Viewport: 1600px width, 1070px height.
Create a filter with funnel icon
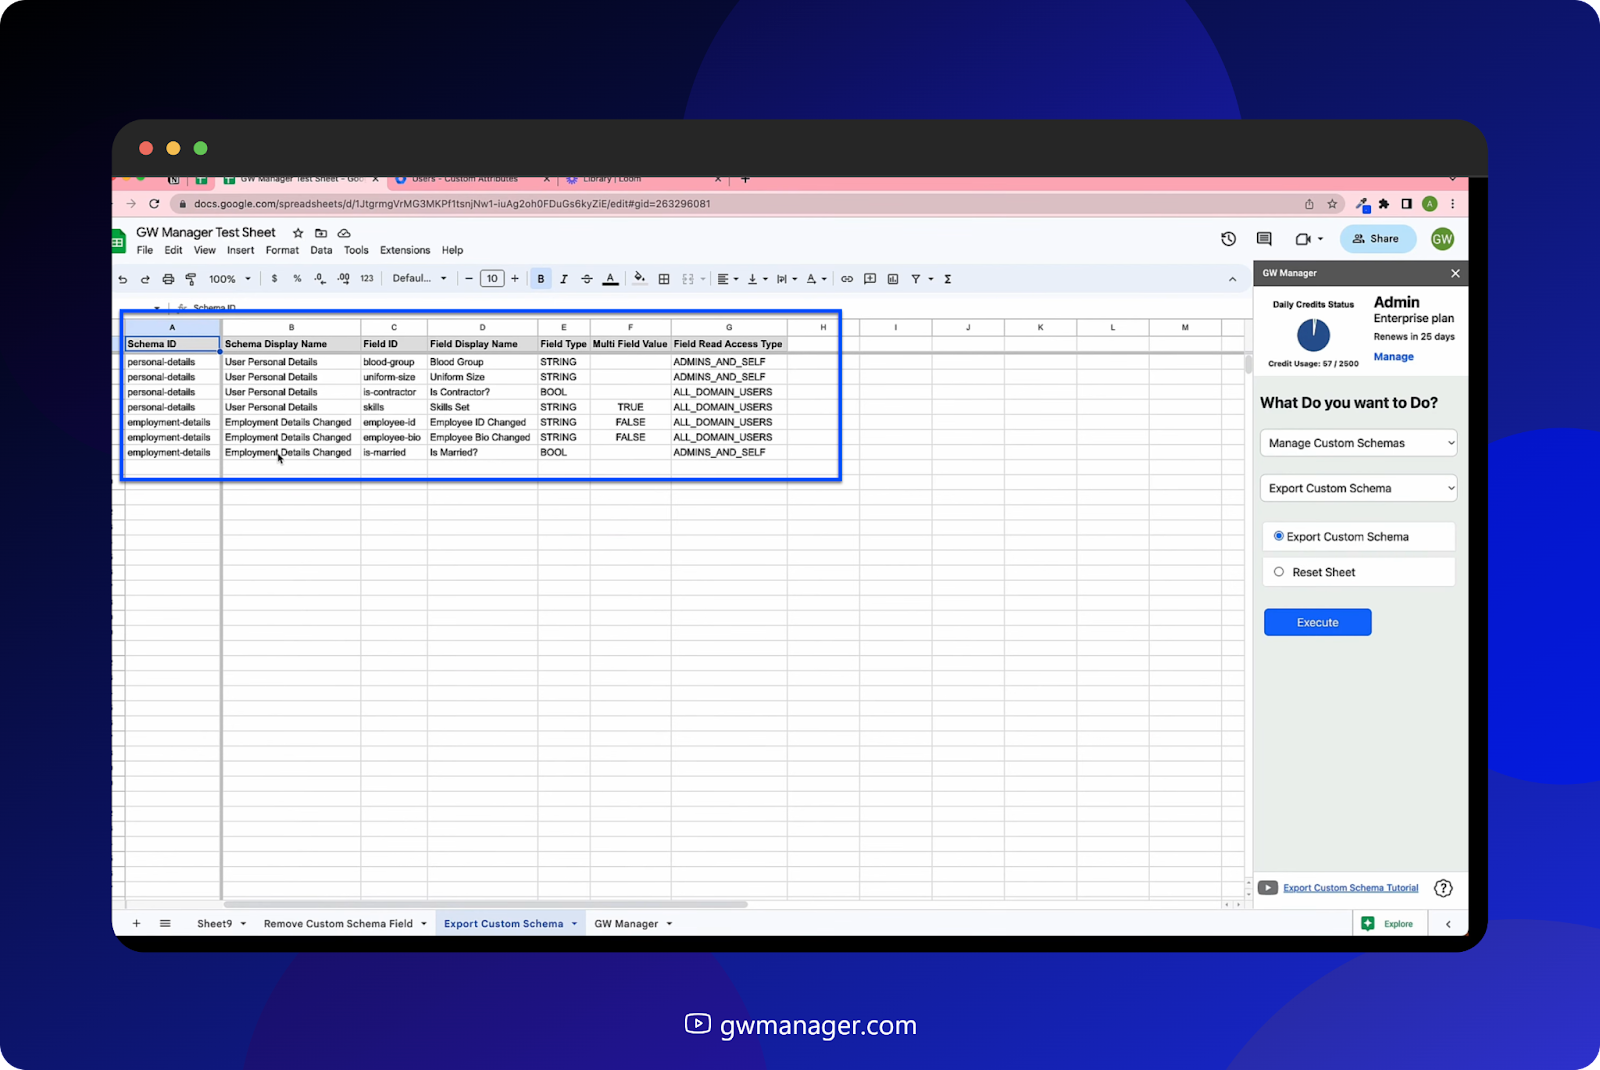point(916,279)
